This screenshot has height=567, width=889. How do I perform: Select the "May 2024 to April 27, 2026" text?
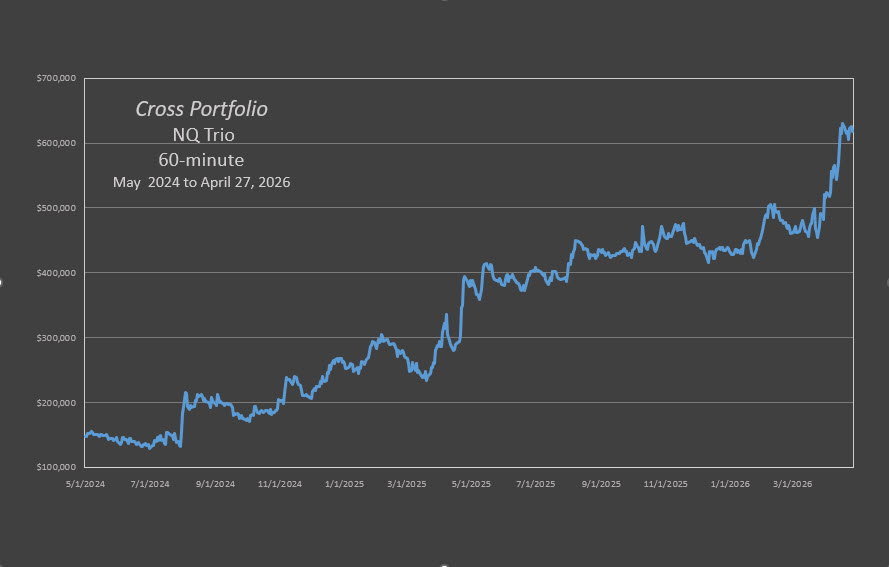coord(201,184)
